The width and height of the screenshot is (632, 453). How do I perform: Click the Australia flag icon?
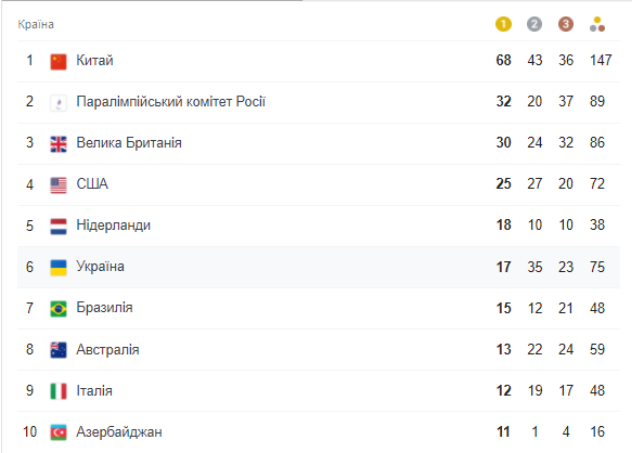tap(58, 350)
